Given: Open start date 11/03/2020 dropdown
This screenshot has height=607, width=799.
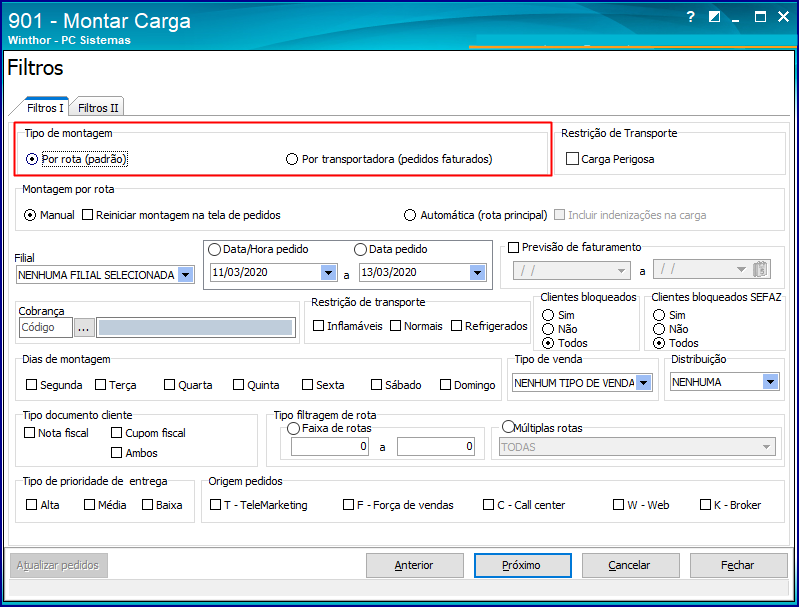Looking at the screenshot, I should click(x=329, y=272).
